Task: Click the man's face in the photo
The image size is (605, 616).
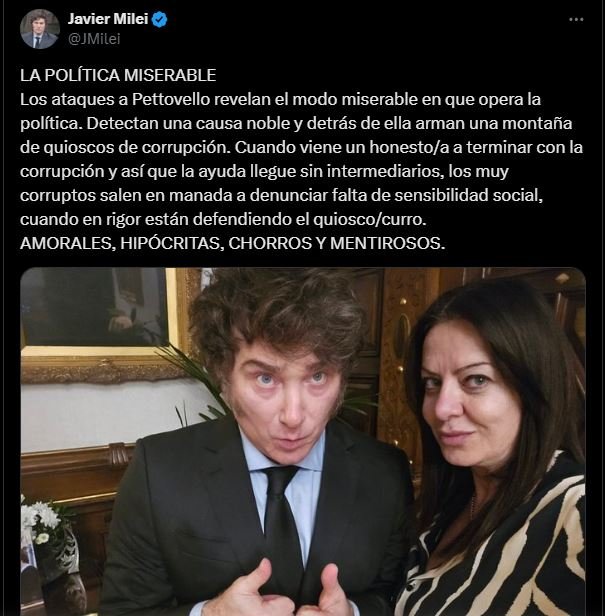Action: coord(286,403)
